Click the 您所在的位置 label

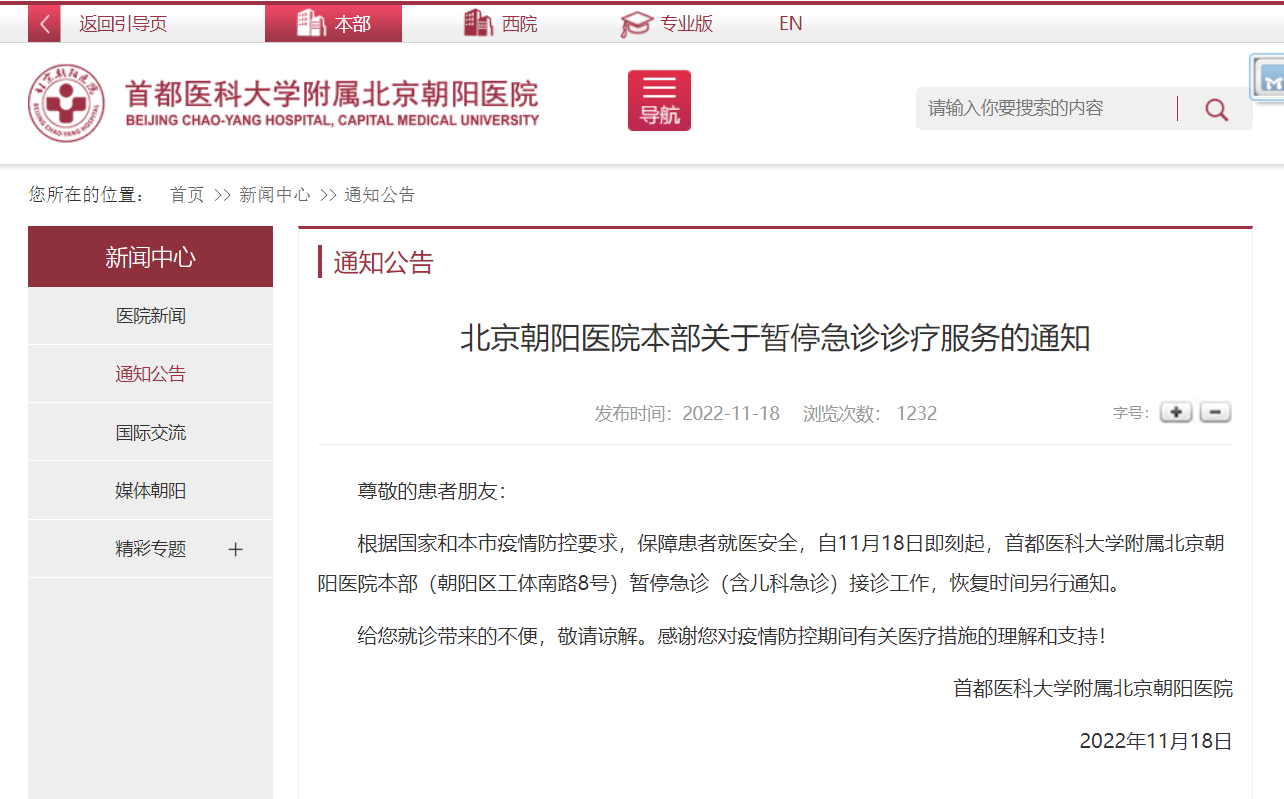pos(88,195)
